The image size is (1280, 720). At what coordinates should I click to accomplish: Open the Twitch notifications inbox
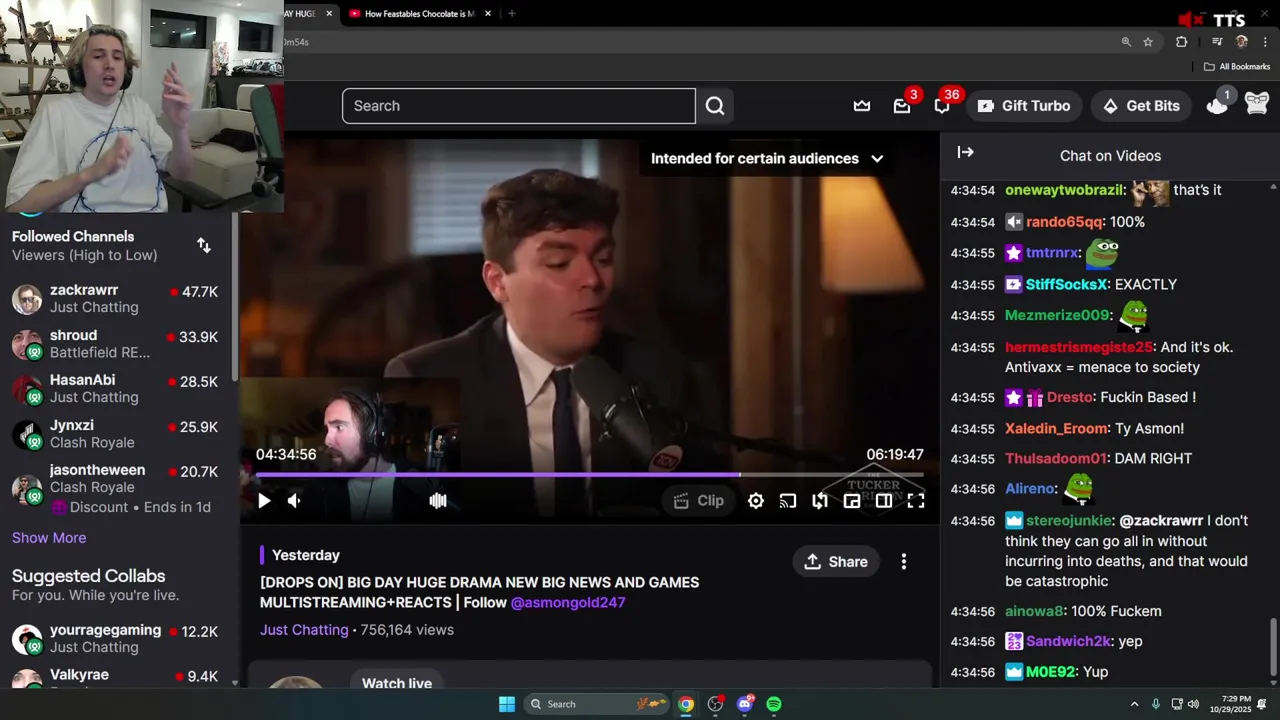902,106
